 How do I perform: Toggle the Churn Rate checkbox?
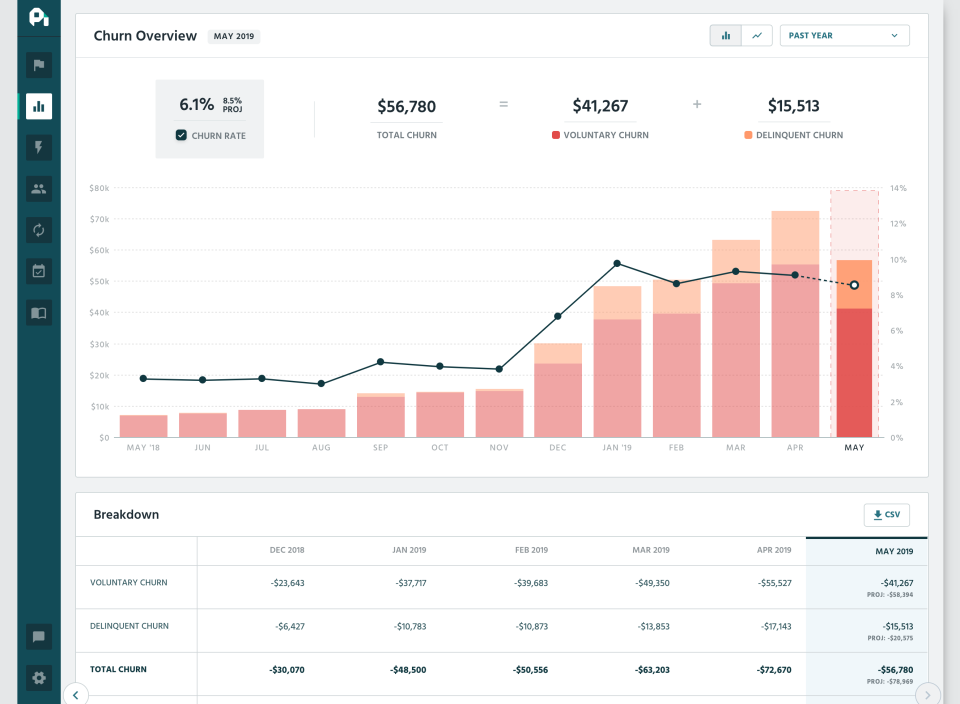[x=181, y=136]
